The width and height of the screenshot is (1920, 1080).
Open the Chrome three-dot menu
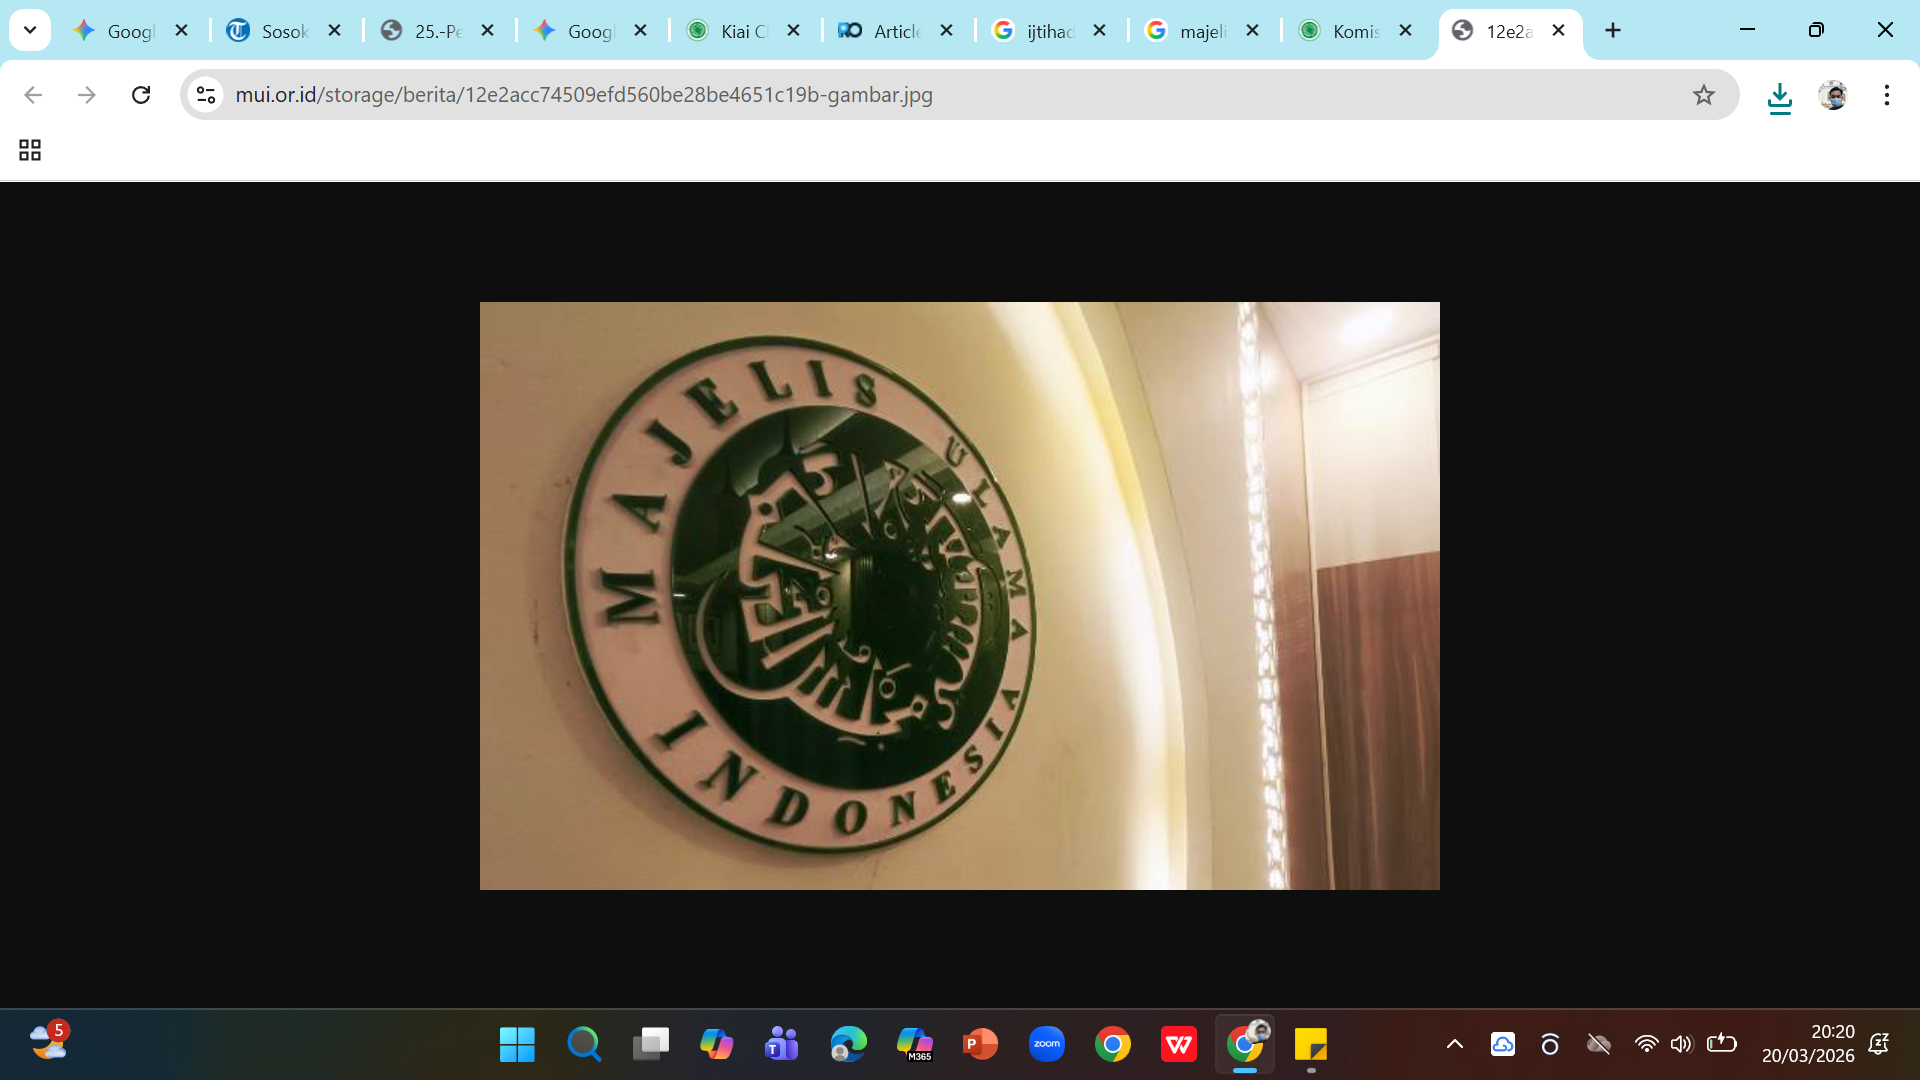[1887, 95]
